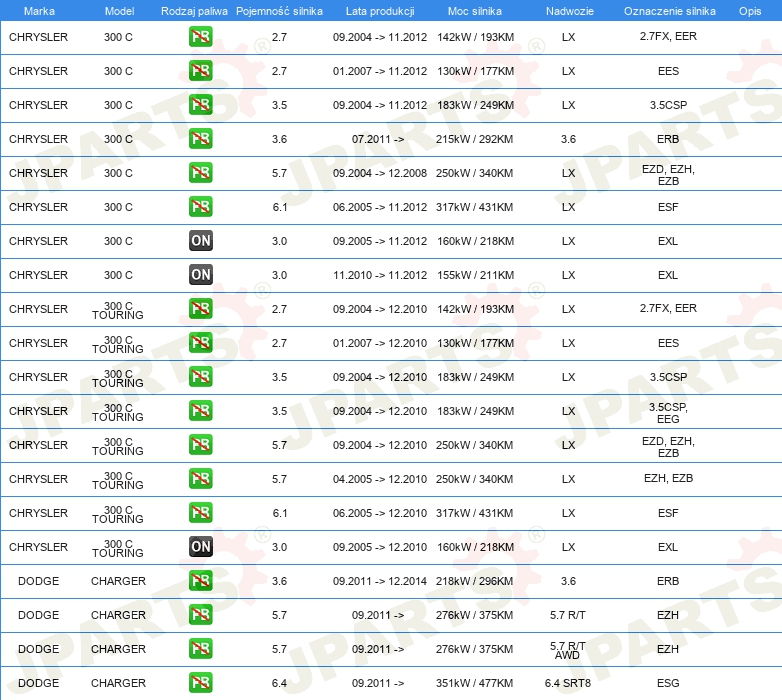Viewport: 782px width, 700px height.
Task: Click the Moc silnika column header
Action: click(475, 11)
